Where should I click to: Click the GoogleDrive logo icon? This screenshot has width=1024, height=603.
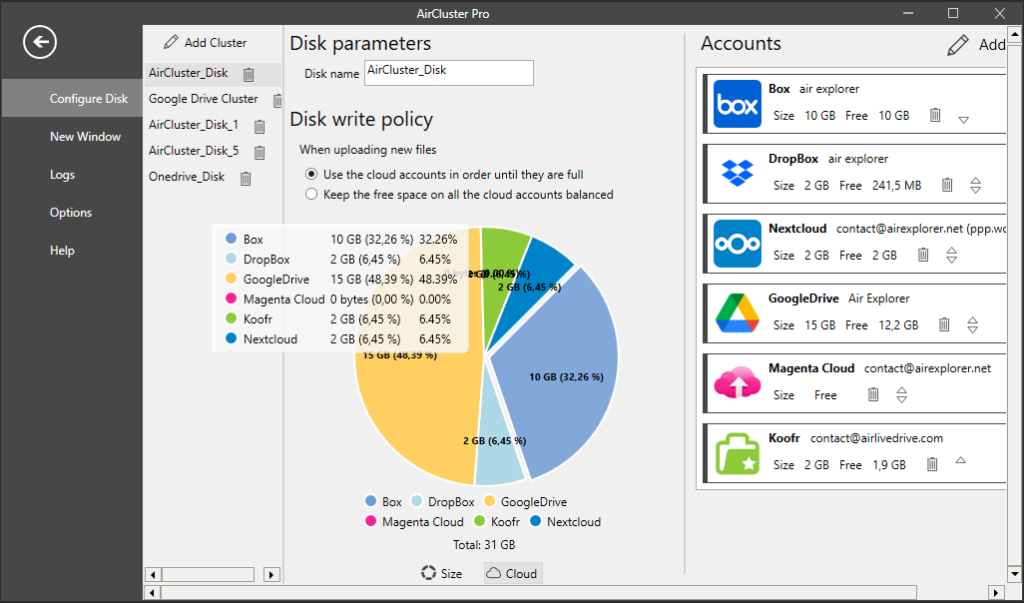[x=737, y=314]
